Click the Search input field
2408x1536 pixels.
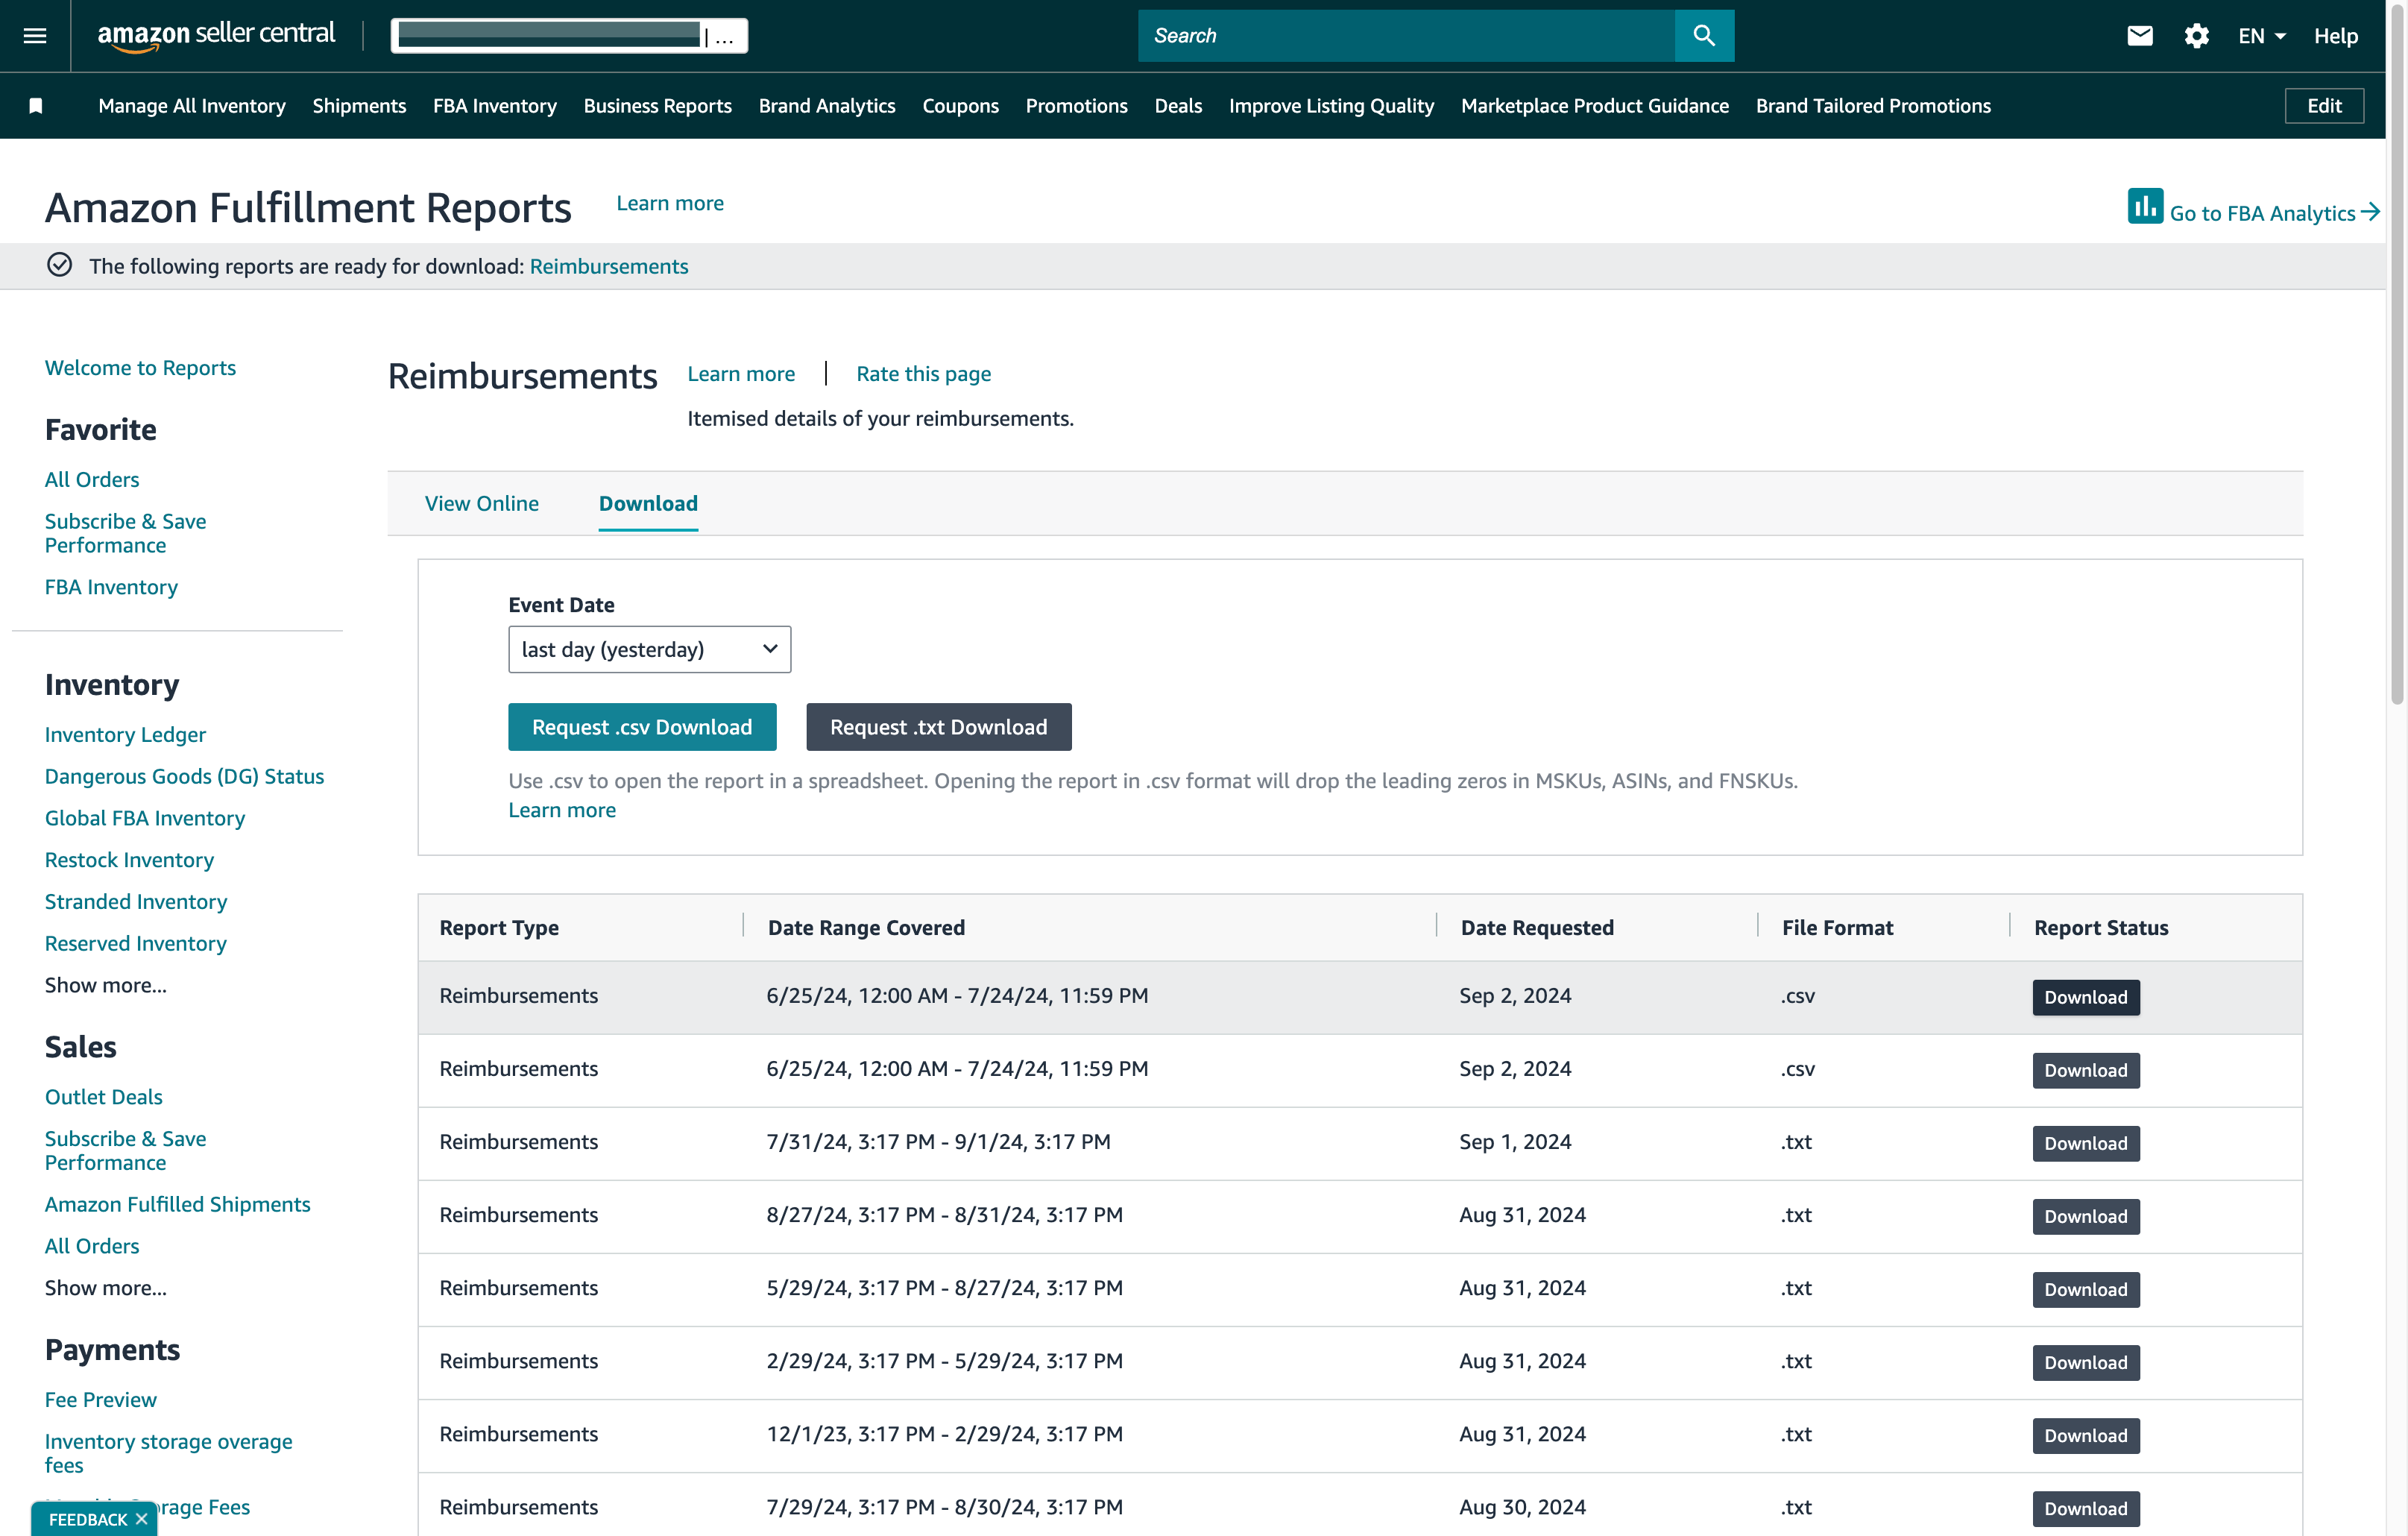[x=1406, y=36]
